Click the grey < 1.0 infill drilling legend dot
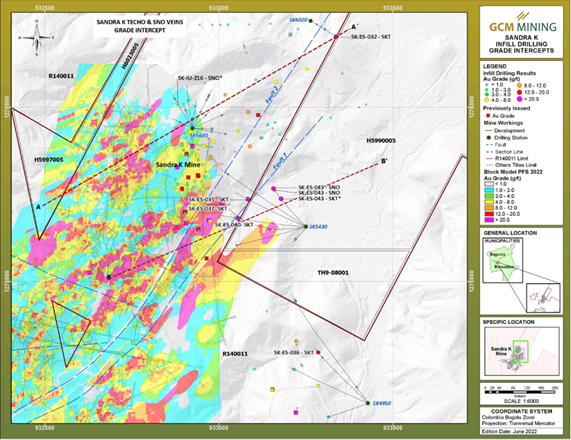Screen dimensions: 571x440 click(487, 85)
